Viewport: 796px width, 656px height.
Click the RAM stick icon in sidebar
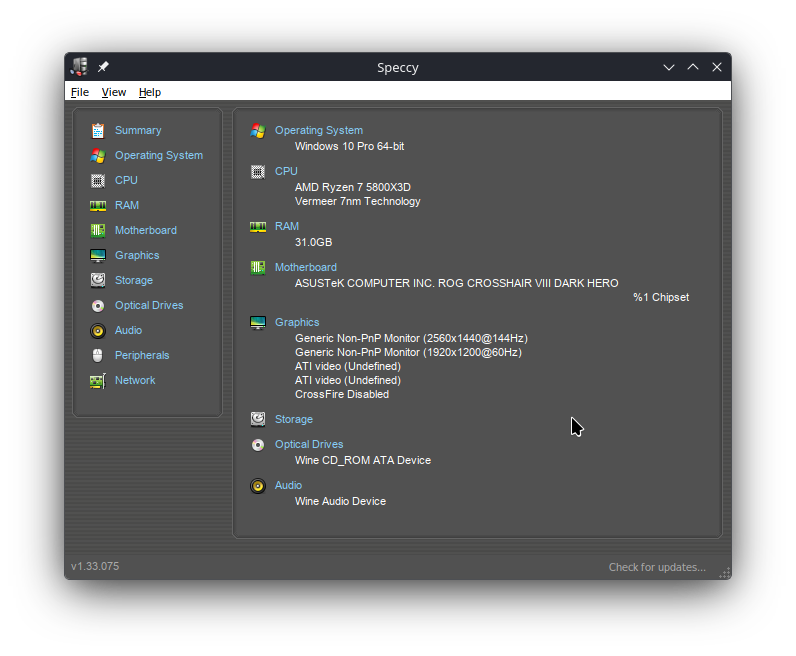click(x=98, y=205)
